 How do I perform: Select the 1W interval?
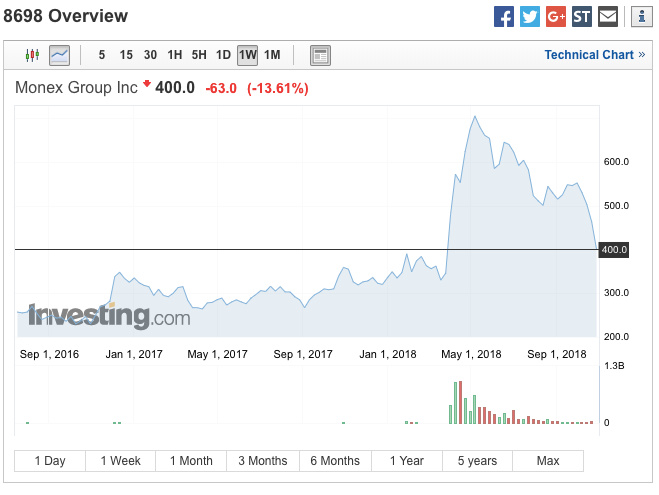[x=248, y=55]
